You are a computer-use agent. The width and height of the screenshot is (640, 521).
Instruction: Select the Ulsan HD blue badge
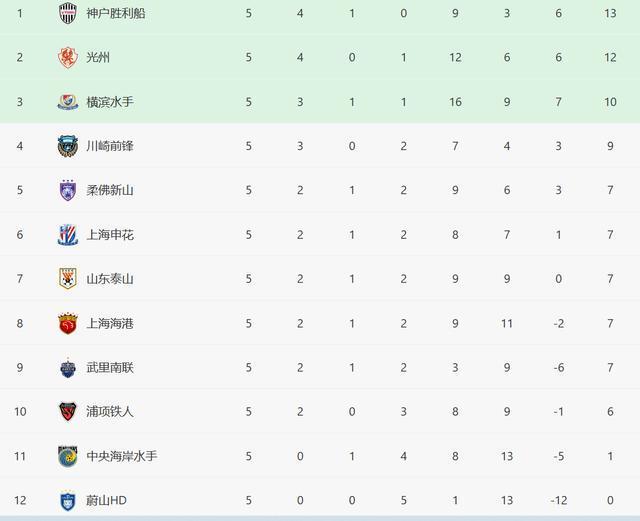[x=68, y=501]
